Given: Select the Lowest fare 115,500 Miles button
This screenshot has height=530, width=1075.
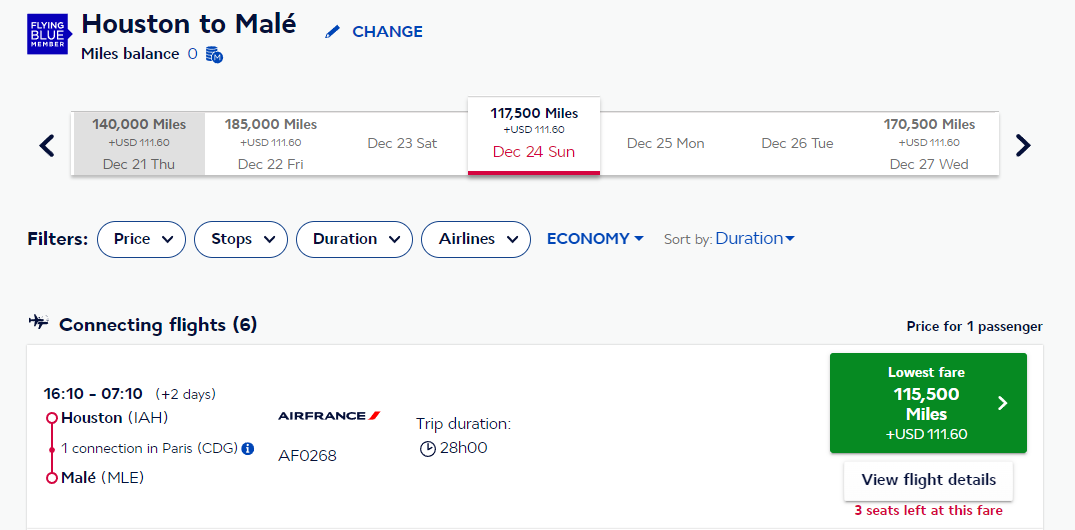Looking at the screenshot, I should tap(928, 403).
